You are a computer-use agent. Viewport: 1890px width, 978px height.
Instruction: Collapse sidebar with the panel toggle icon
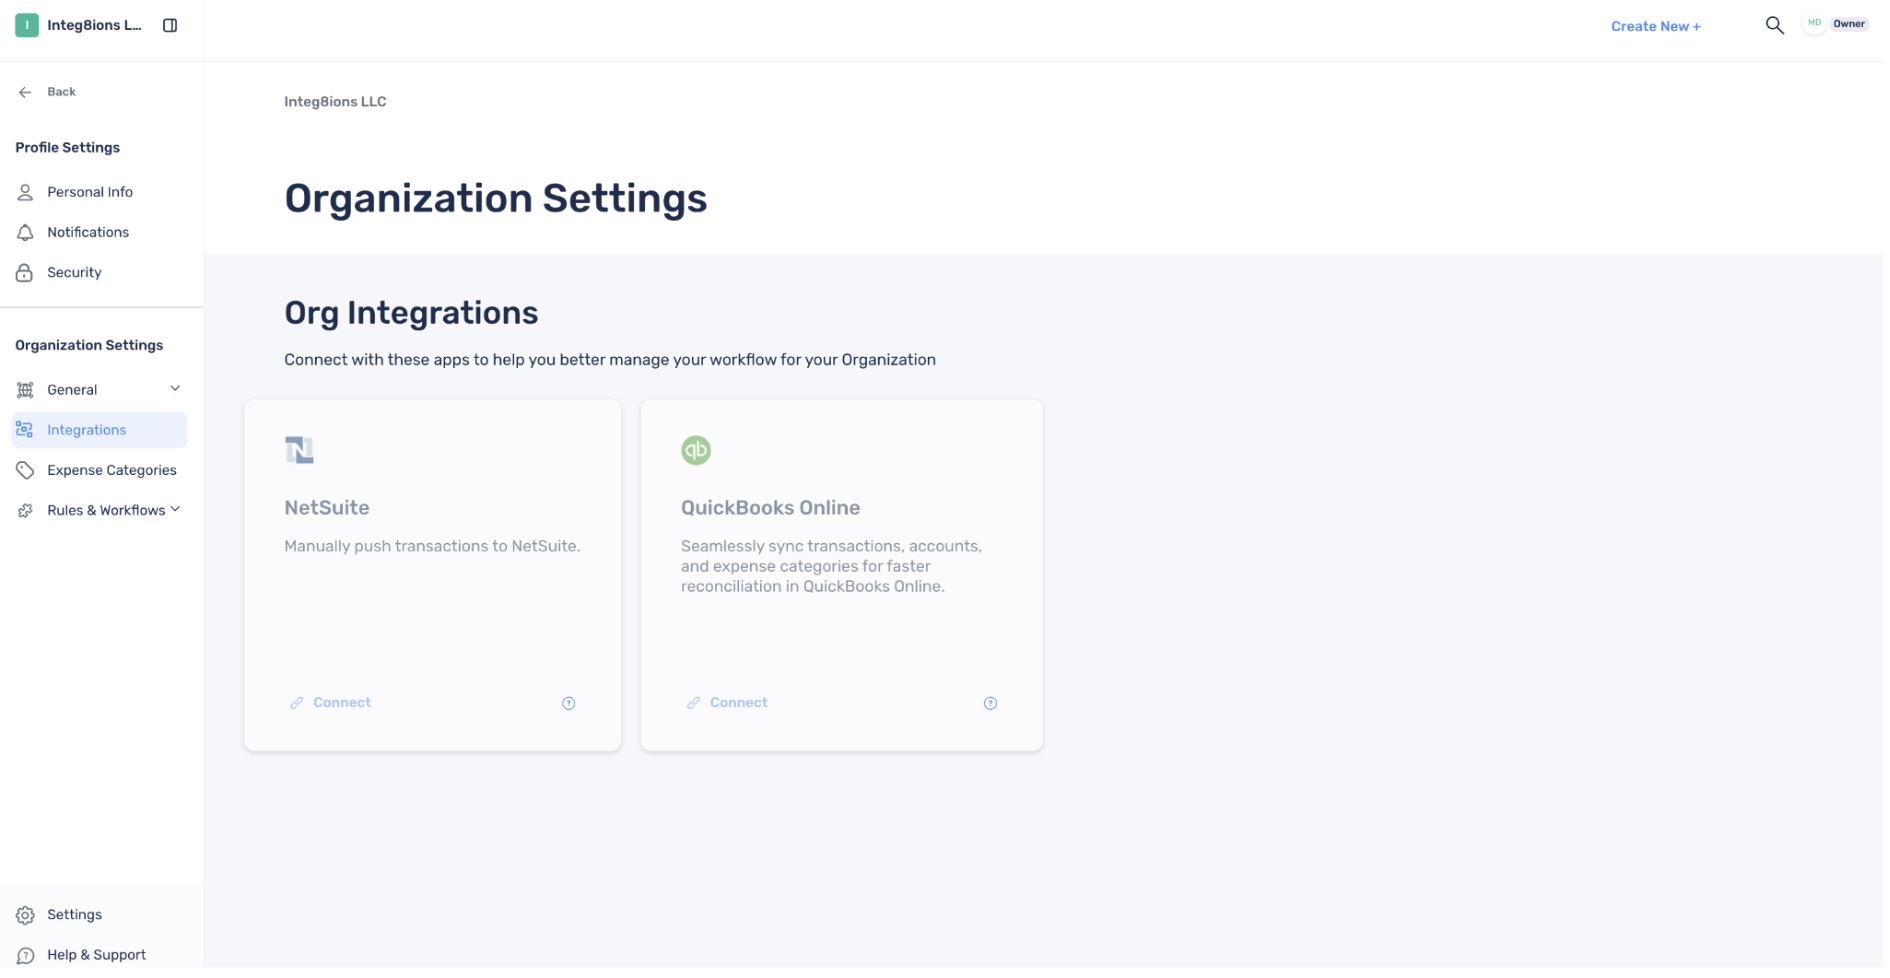point(170,25)
